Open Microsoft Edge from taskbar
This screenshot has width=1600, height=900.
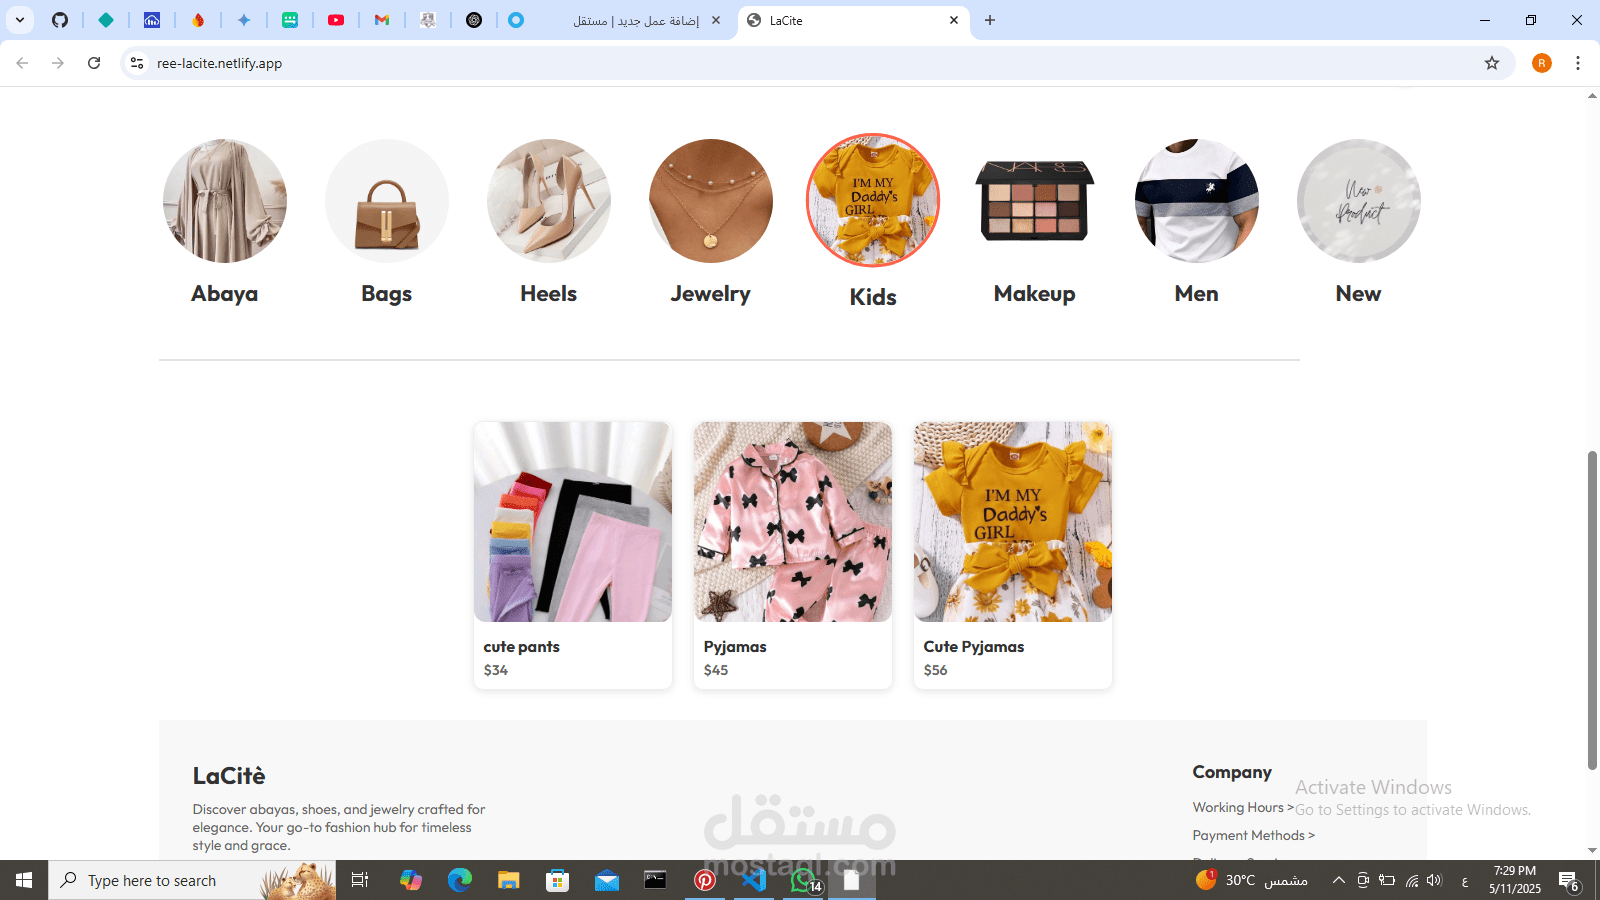pos(460,880)
